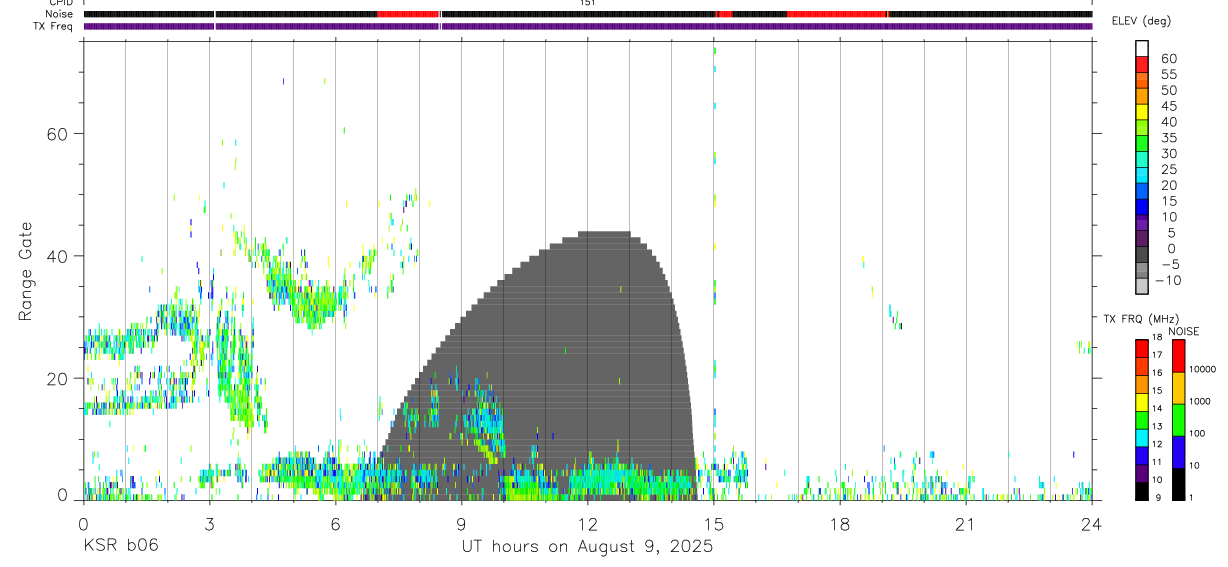Select the orange ELEV swatch between 50 and 45
Image resolution: width=1228 pixels, height=567 pixels.
(x=1142, y=97)
